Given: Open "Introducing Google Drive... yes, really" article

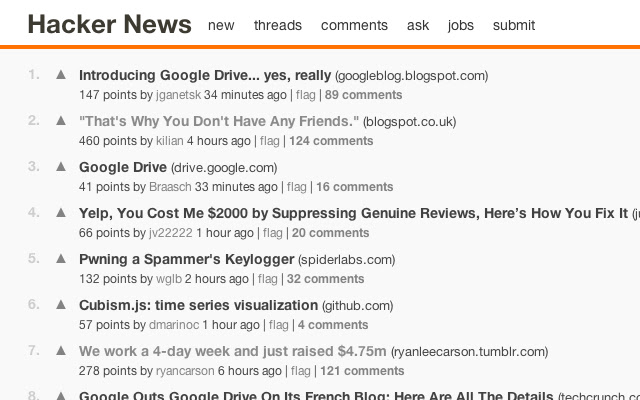Looking at the screenshot, I should pos(205,76).
